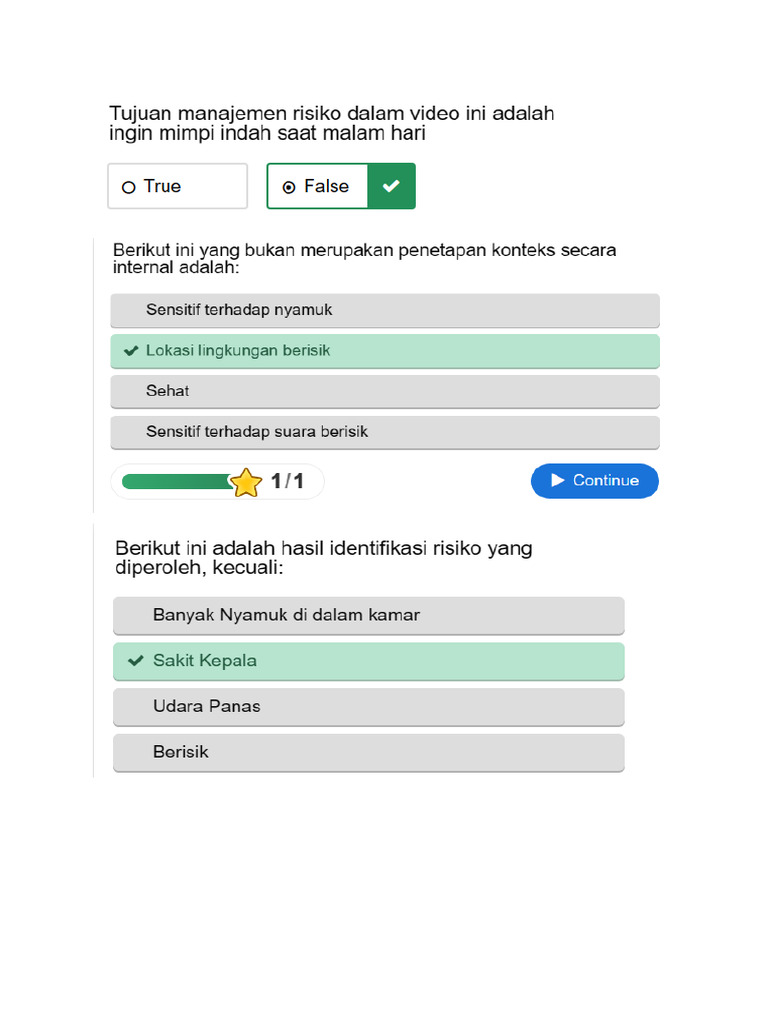Choose answer 'Banyak Nyamuk di dalam kamar'
768x1024 pixels.
coord(369,615)
